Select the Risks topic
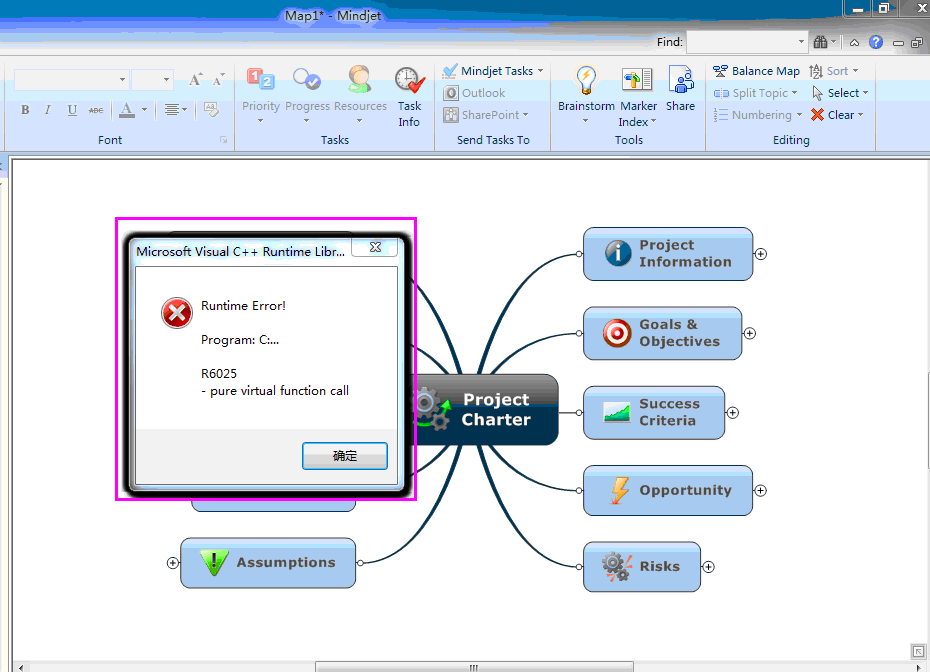The image size is (930, 672). (x=642, y=566)
